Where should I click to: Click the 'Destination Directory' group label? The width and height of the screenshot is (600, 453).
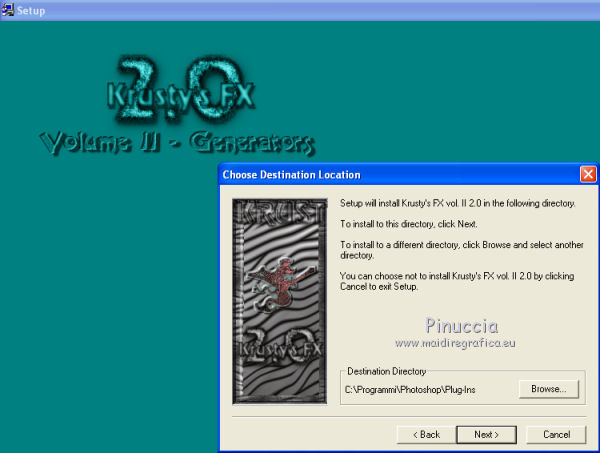tap(386, 371)
